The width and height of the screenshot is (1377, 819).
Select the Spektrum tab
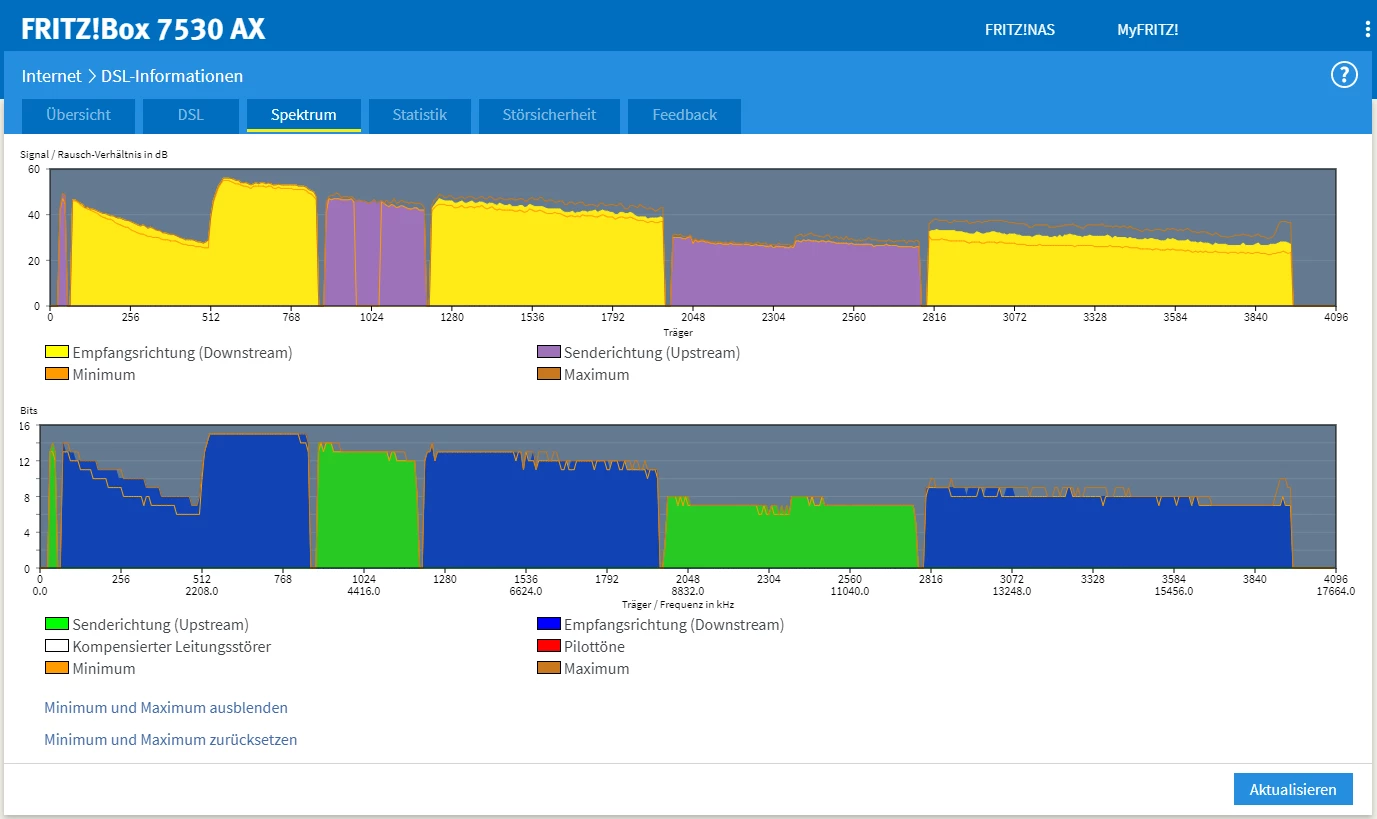303,115
